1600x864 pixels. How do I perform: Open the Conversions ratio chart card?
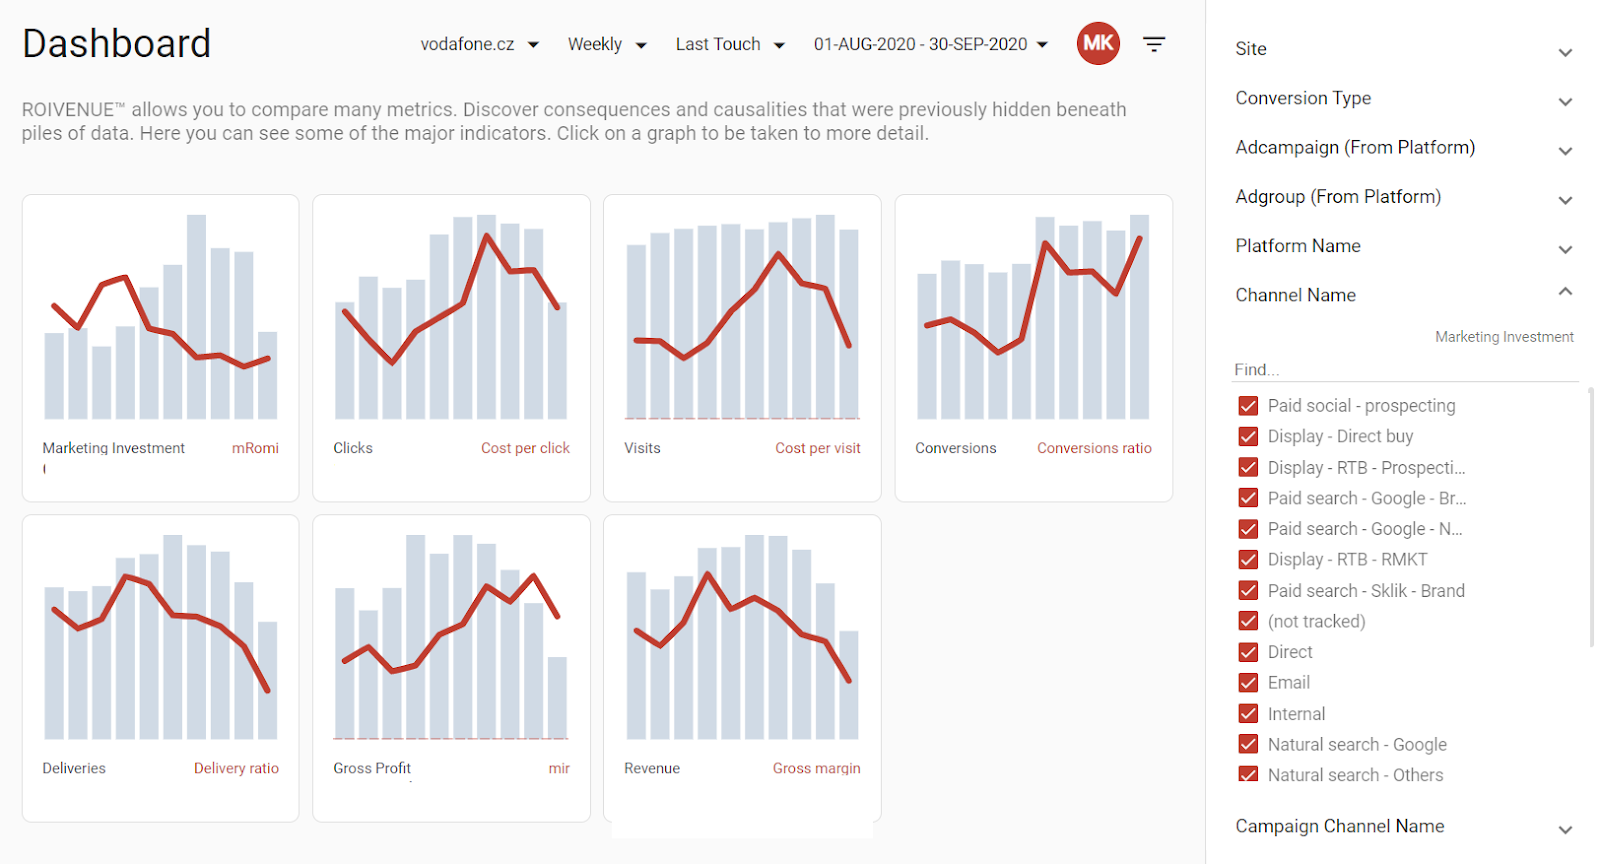(x=1033, y=348)
